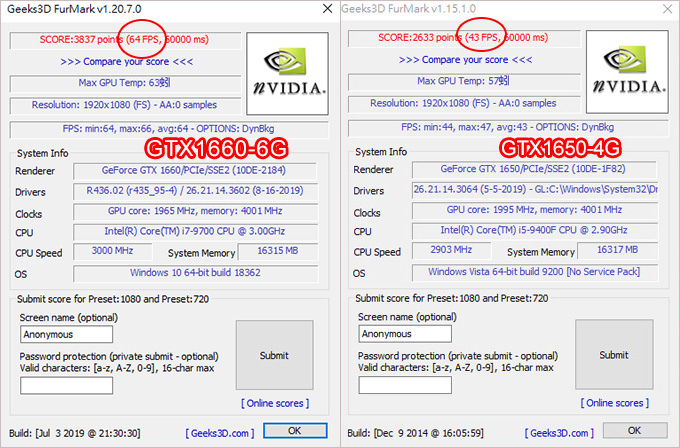
Task: Click OK in the FurMark v1.20.7.0 window
Action: (x=295, y=431)
